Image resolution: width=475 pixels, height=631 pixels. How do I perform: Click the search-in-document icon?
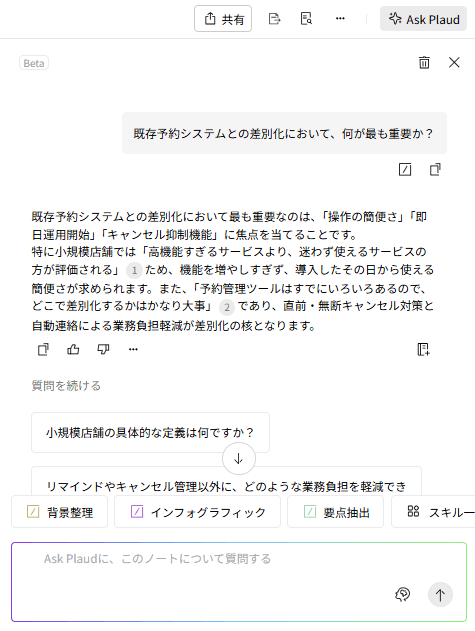pyautogui.click(x=306, y=19)
